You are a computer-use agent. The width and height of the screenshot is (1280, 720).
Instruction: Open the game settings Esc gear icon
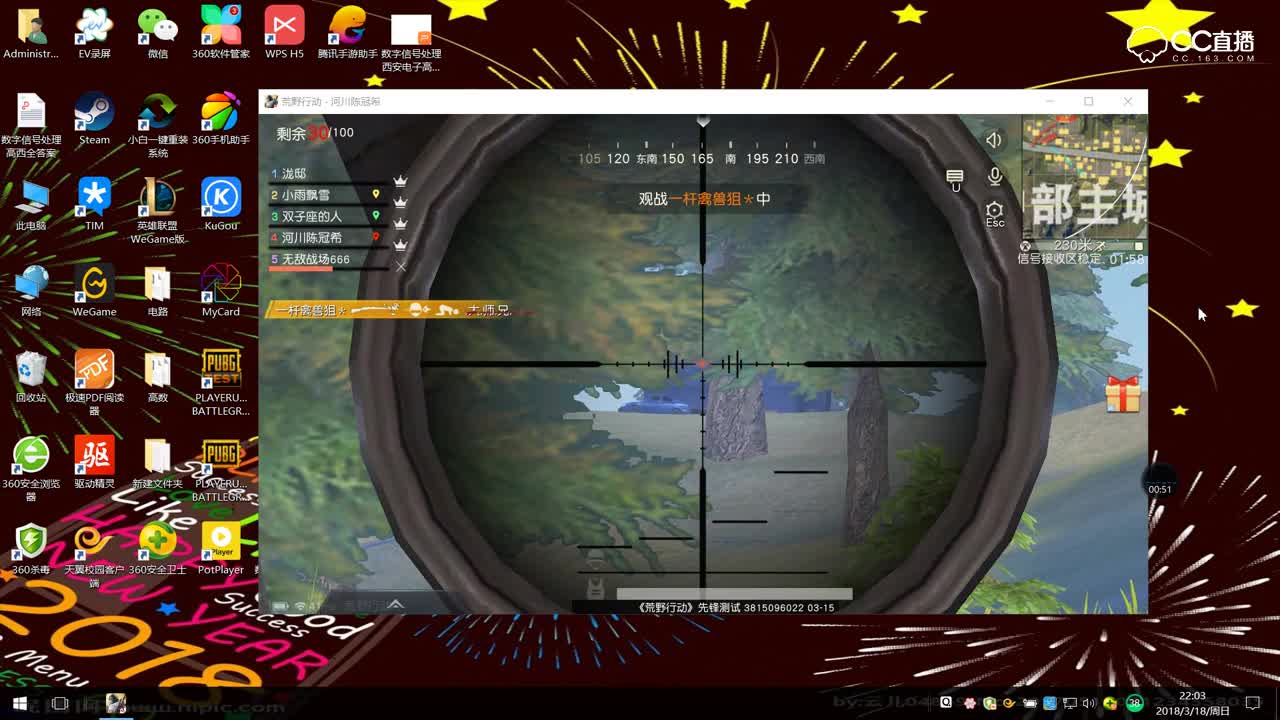click(x=994, y=214)
